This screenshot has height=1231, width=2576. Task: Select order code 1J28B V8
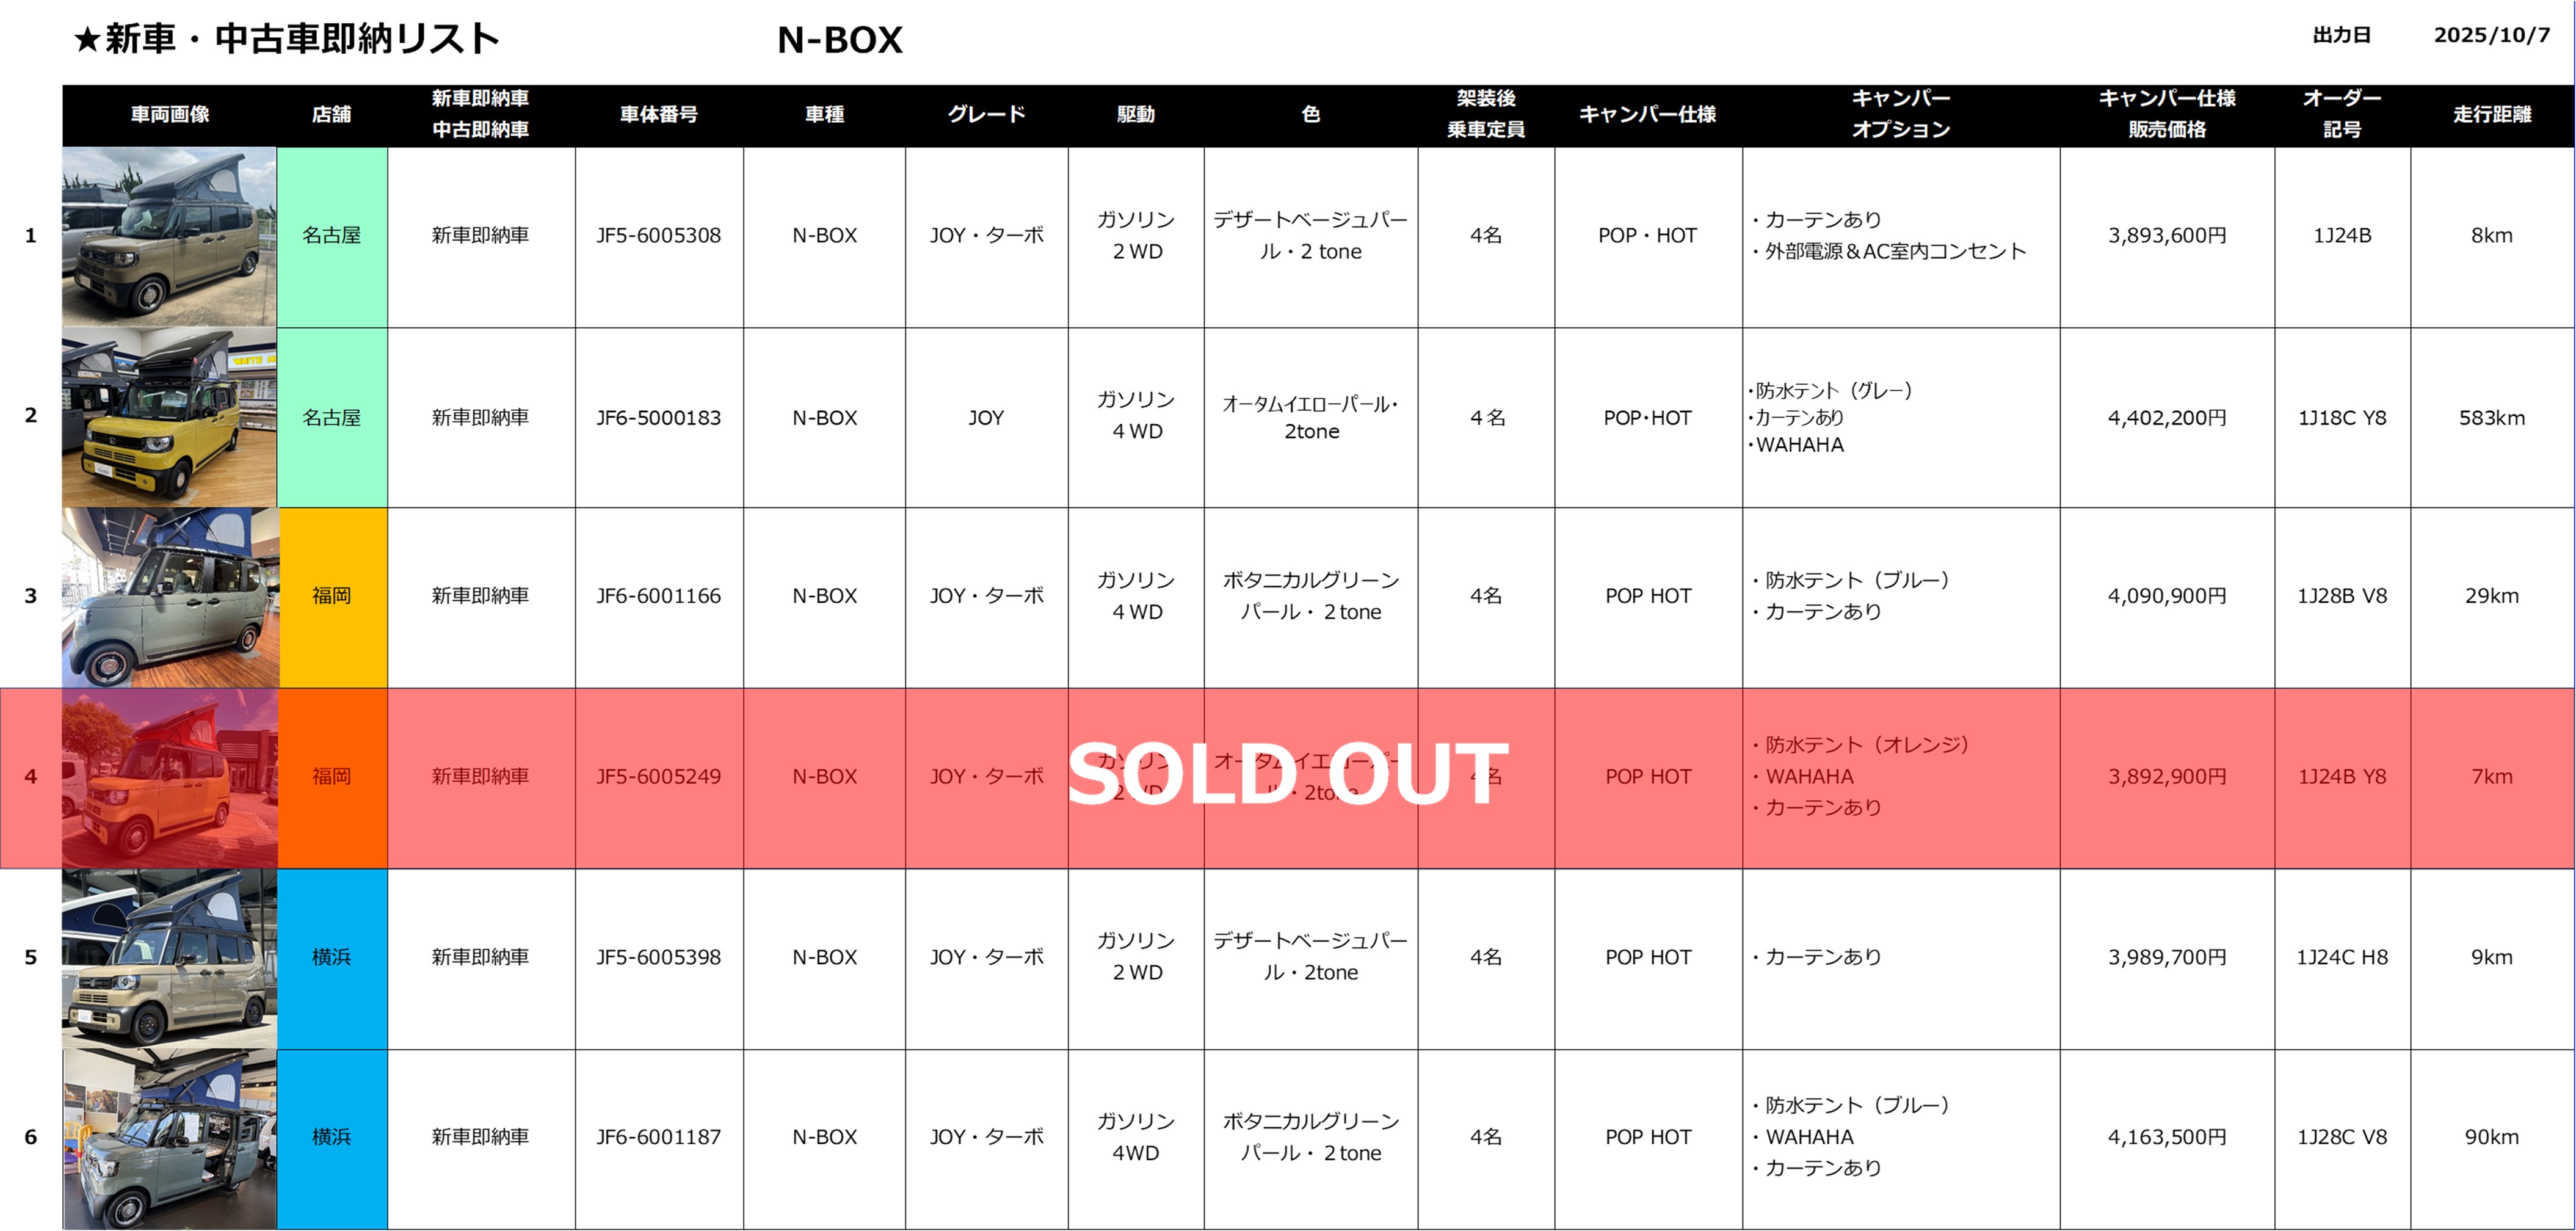coord(2341,596)
